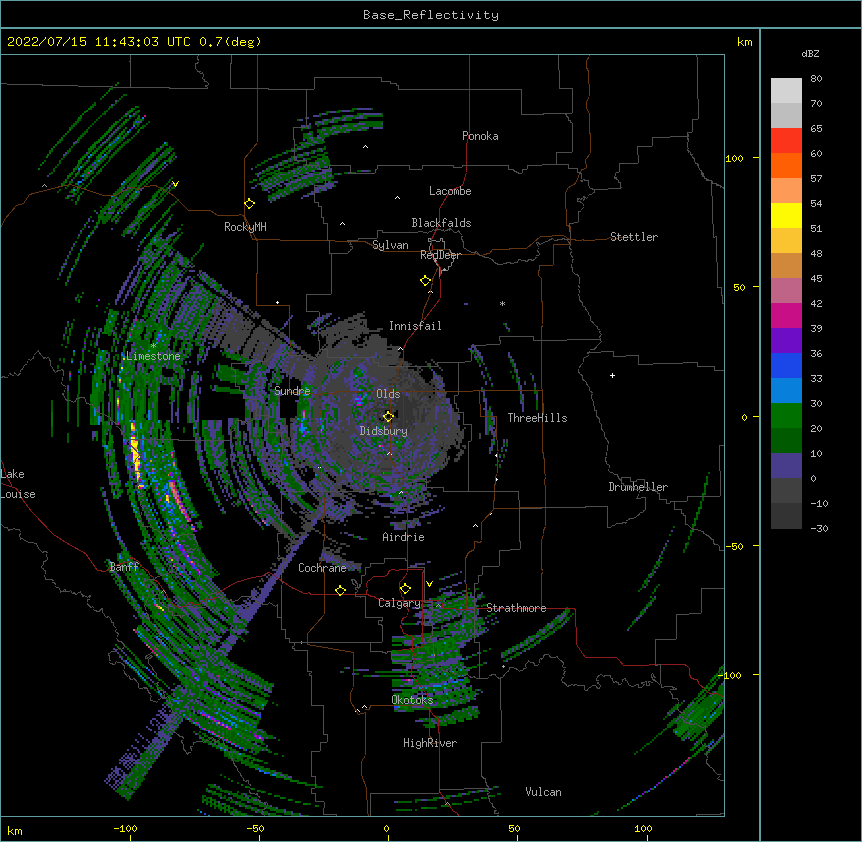Select the Innisfail label
Viewport: 862px width, 842px height.
coord(415,326)
